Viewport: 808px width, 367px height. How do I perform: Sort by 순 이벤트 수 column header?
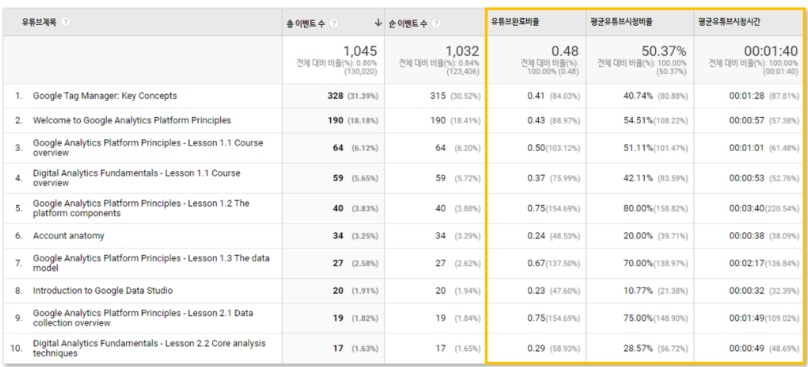(409, 23)
